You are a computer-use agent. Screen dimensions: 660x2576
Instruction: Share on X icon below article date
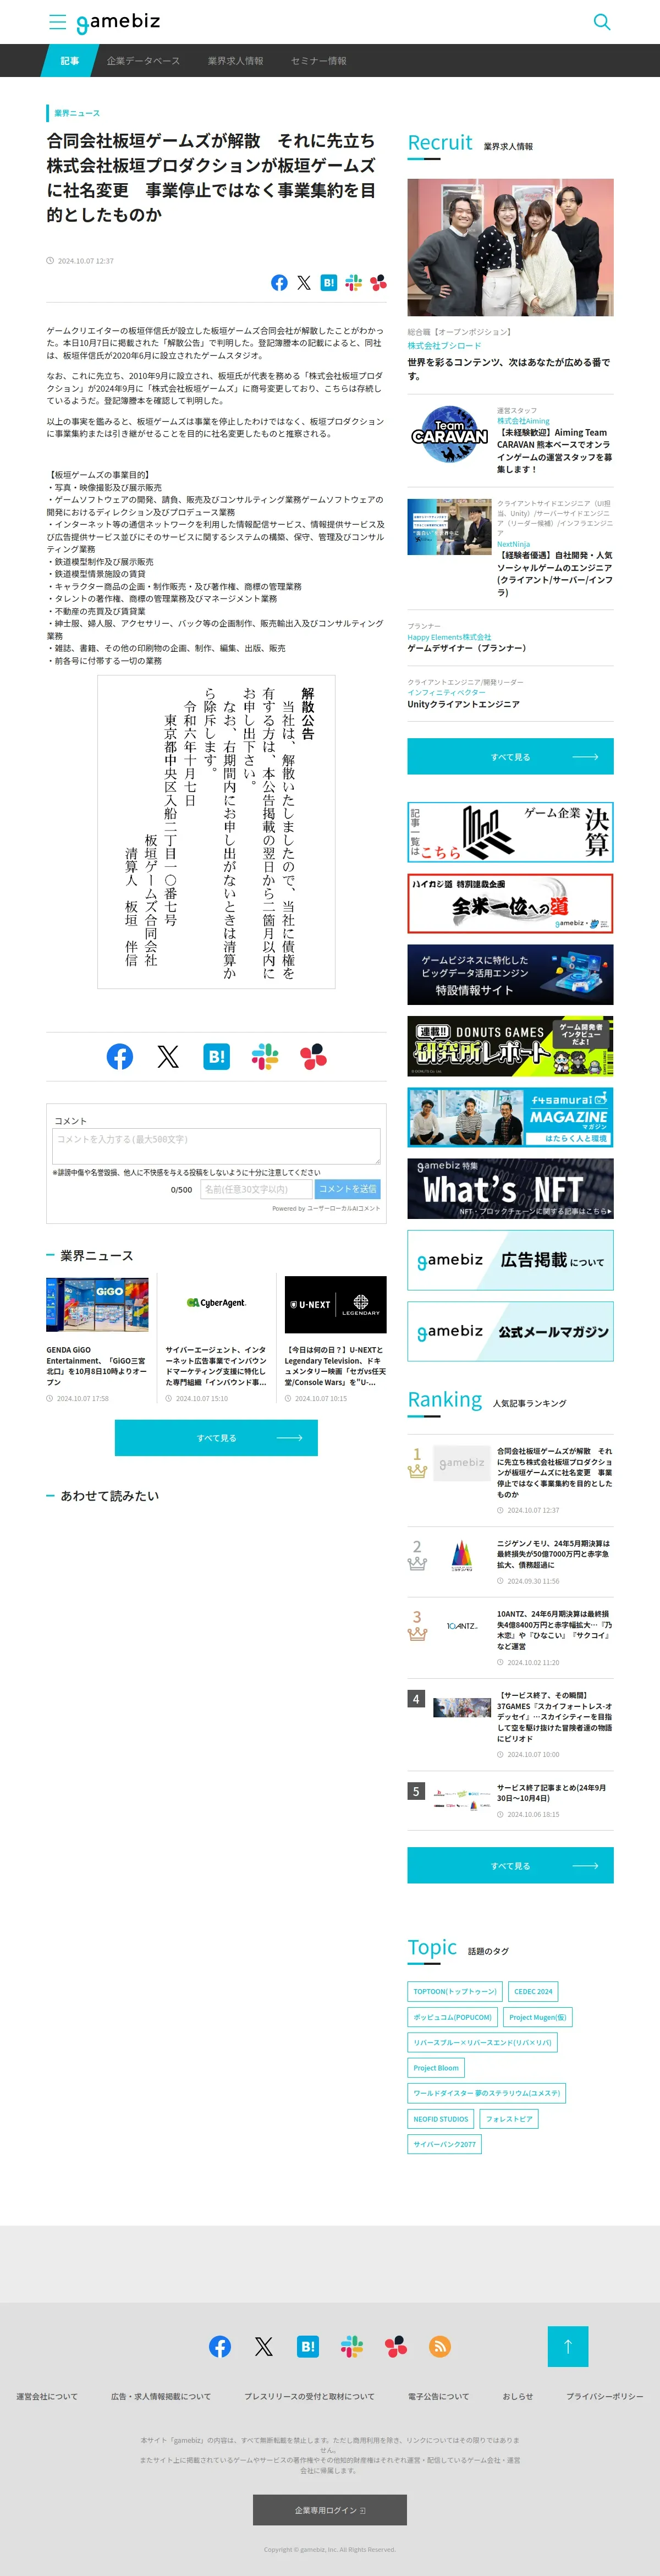coord(304,283)
